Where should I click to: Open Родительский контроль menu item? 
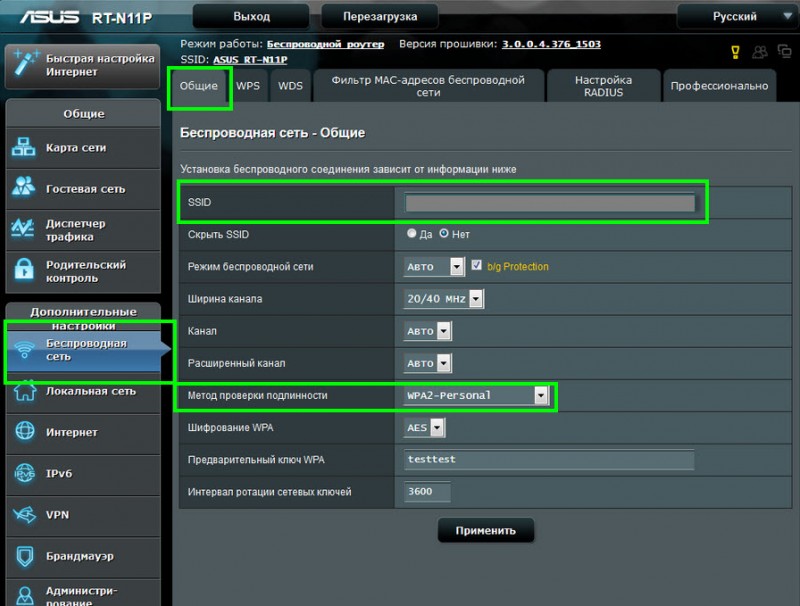pos(83,271)
